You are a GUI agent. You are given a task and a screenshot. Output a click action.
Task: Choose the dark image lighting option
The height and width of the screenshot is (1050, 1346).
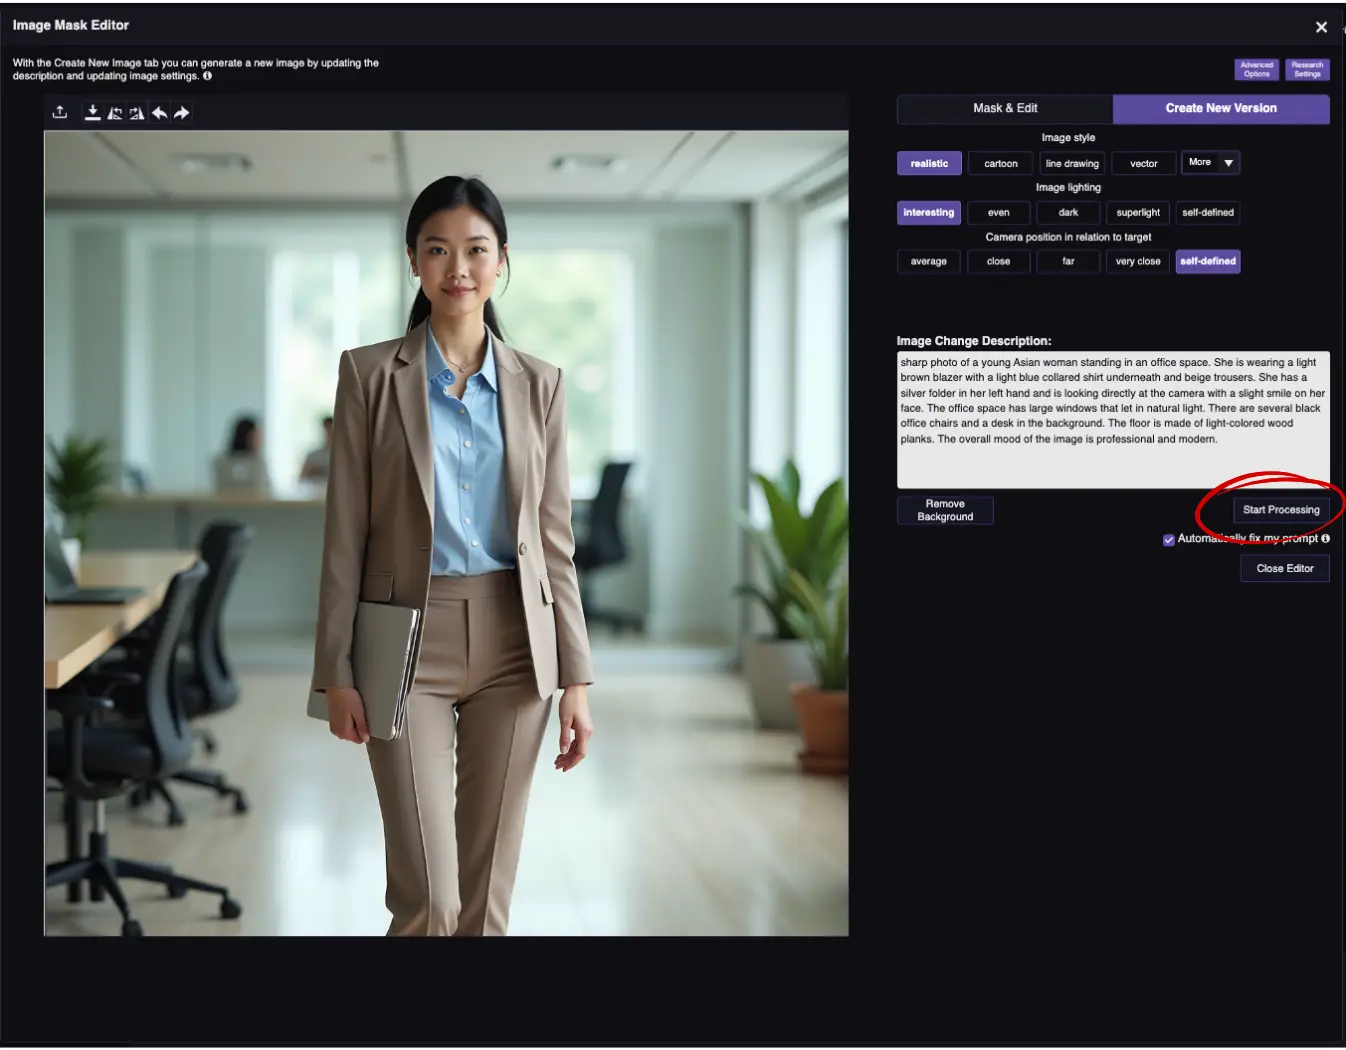[x=1068, y=212]
